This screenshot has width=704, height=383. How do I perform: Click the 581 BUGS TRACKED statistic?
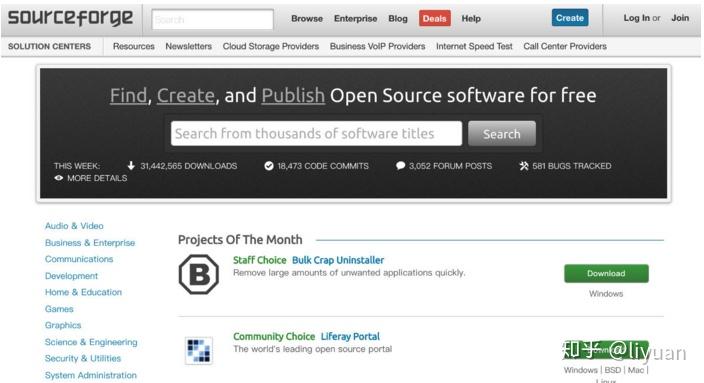572,166
